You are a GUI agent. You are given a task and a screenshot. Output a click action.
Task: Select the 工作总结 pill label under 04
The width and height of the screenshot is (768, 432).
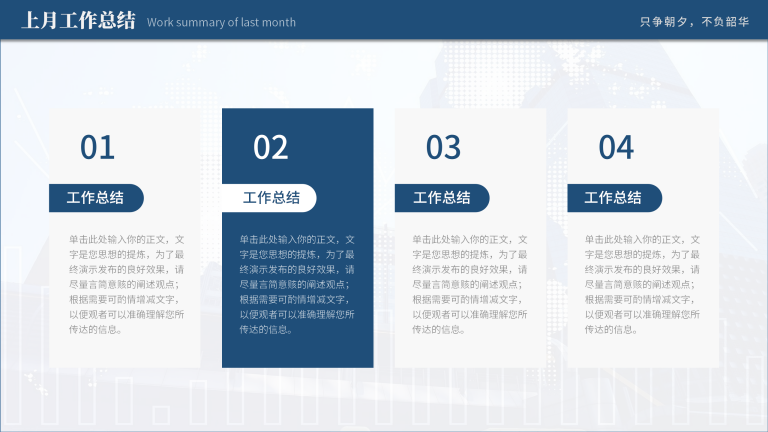[x=614, y=198]
